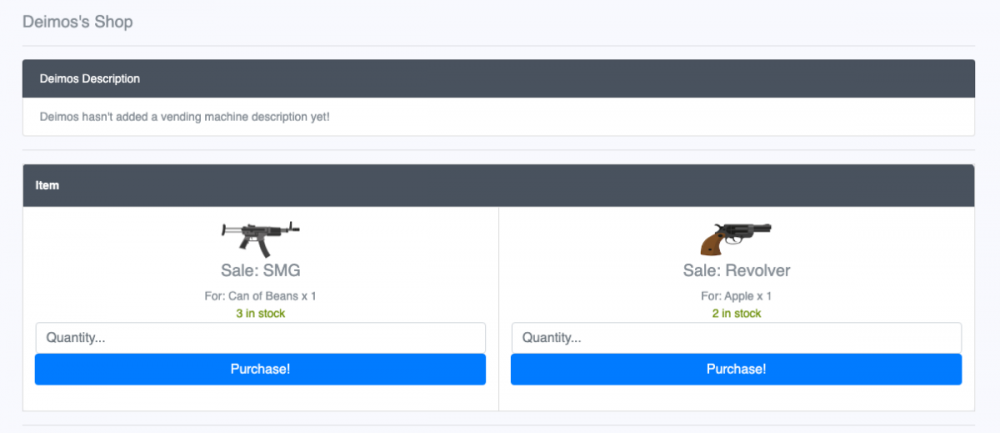Click the horizontal divider below the shop heading
Image resolution: width=1000 pixels, height=433 pixels.
498,46
